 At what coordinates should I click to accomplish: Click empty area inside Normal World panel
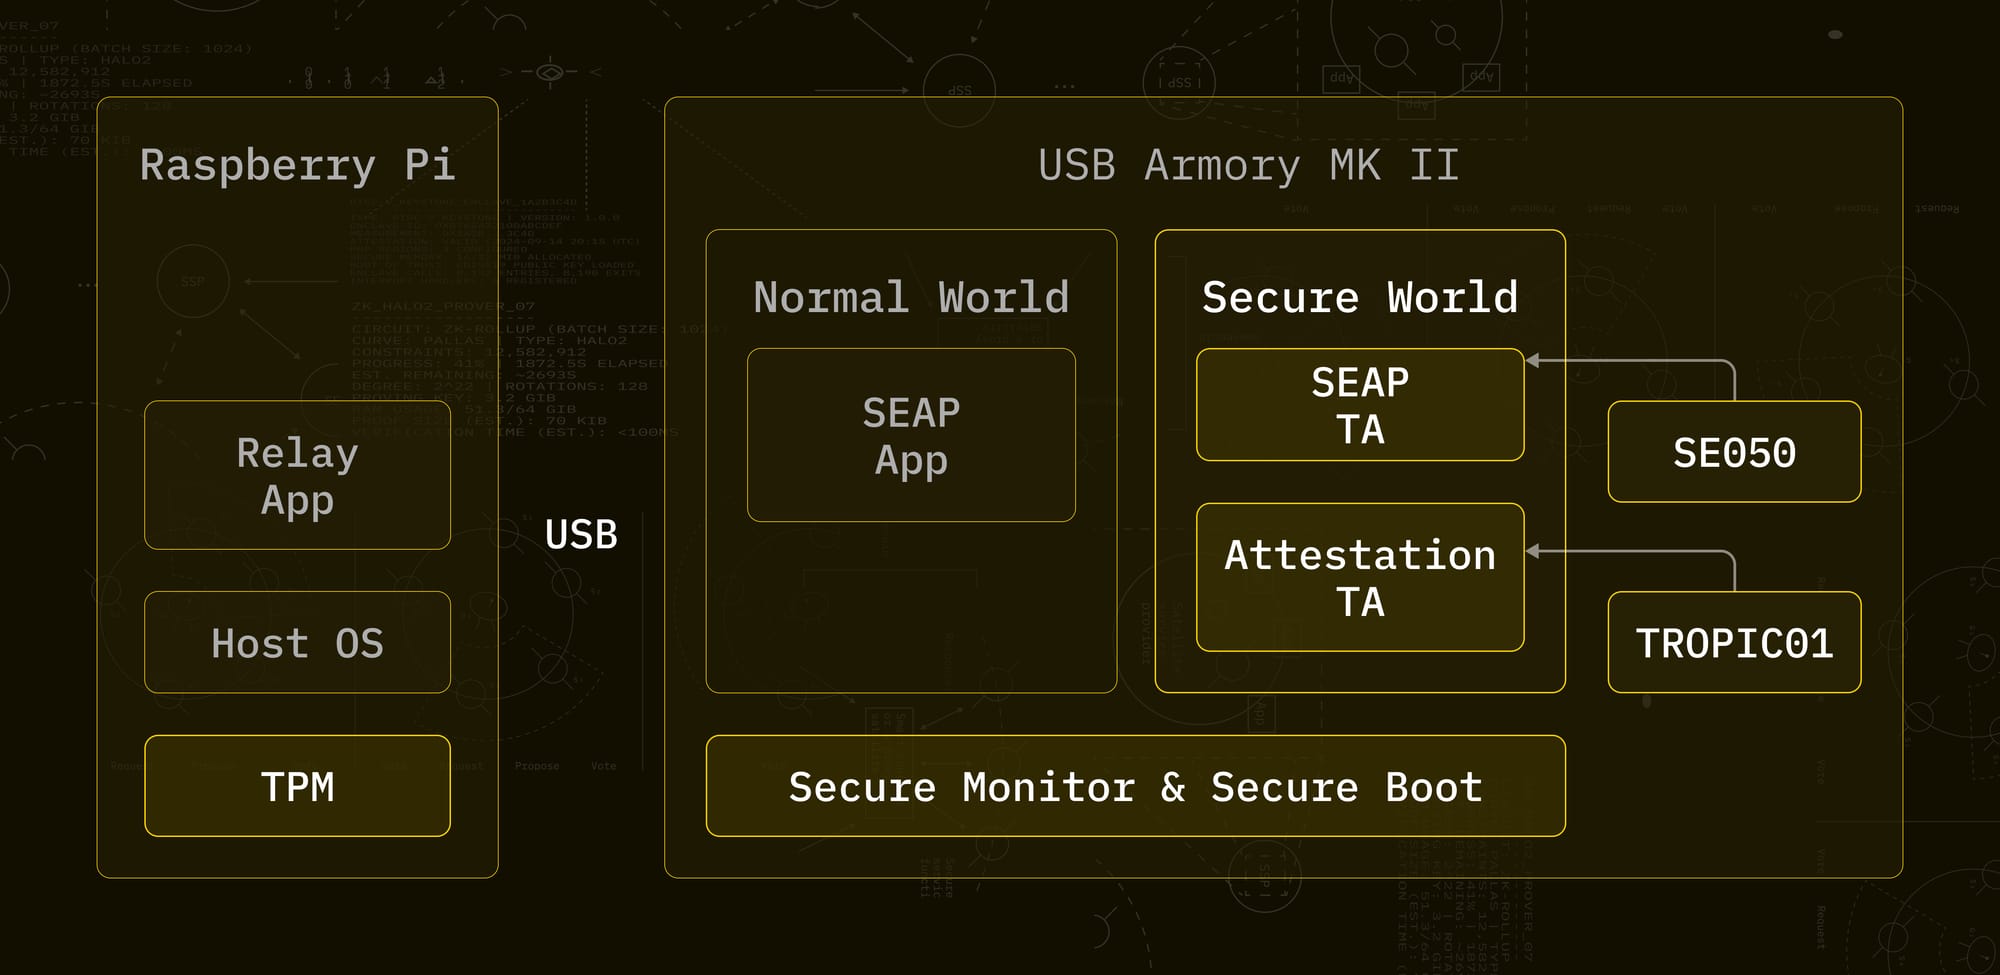coord(911,610)
